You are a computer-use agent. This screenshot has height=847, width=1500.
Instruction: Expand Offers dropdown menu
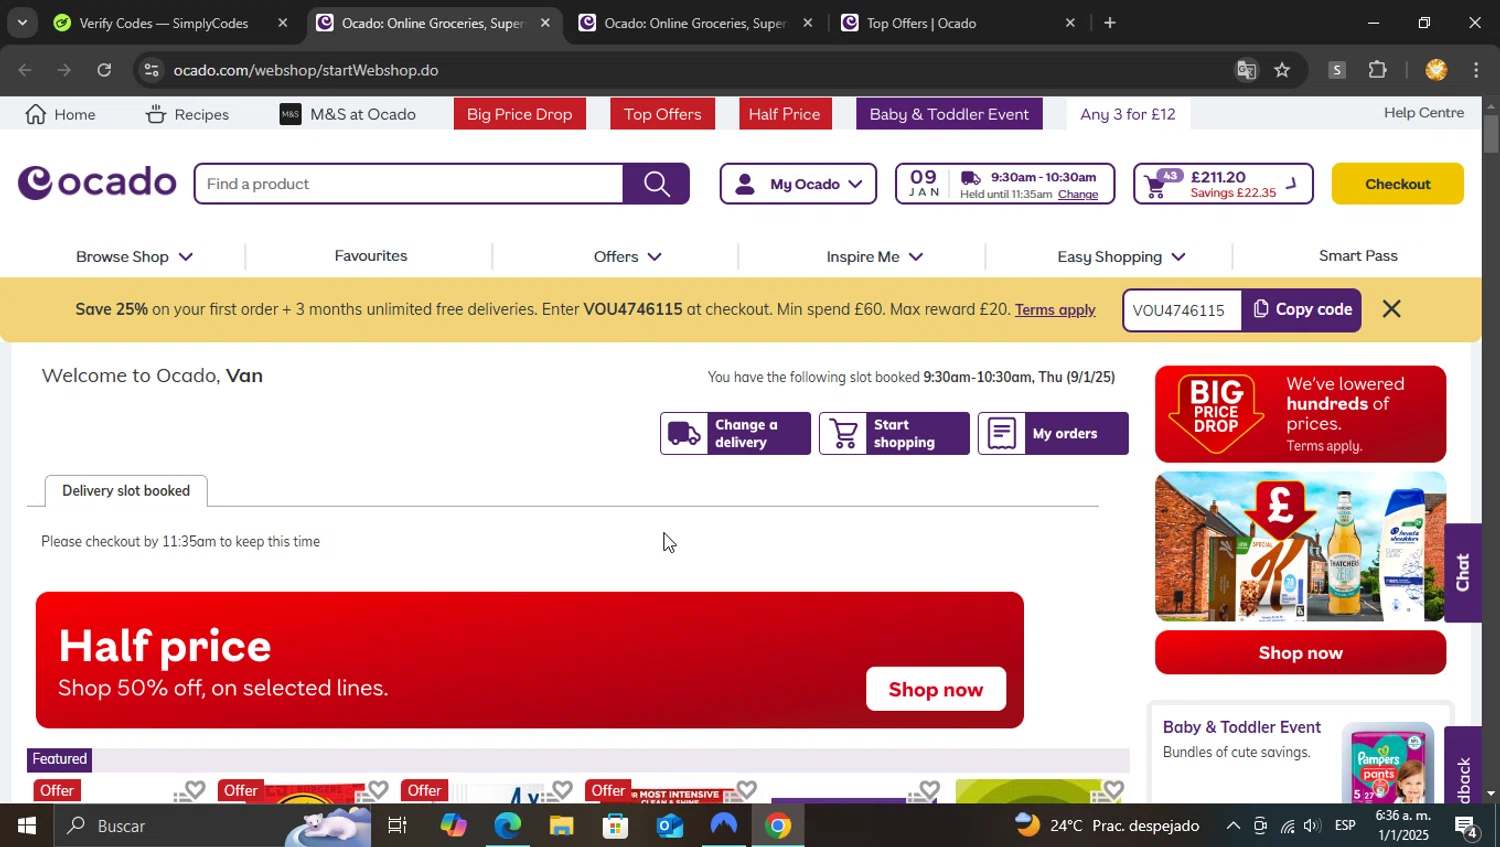(627, 257)
